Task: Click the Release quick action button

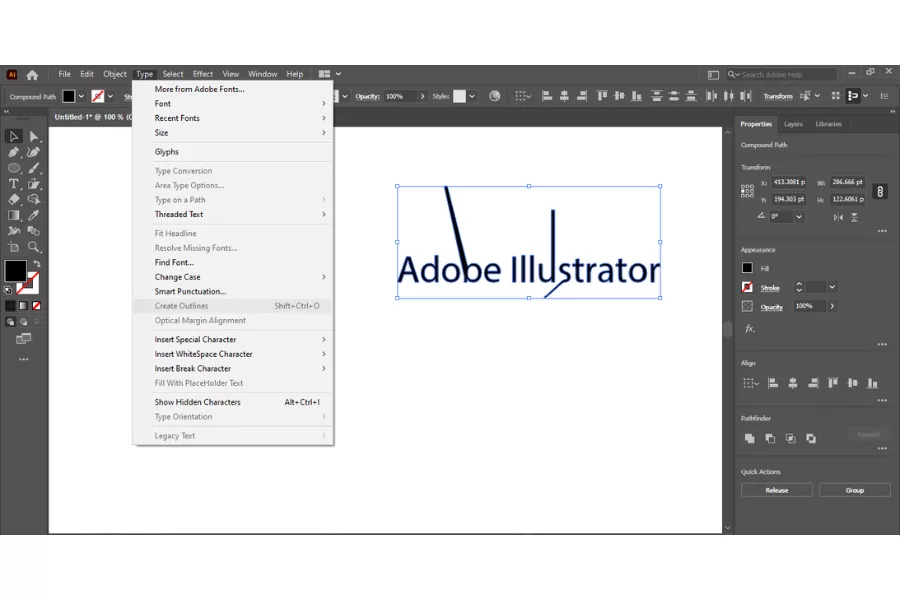Action: click(x=777, y=490)
